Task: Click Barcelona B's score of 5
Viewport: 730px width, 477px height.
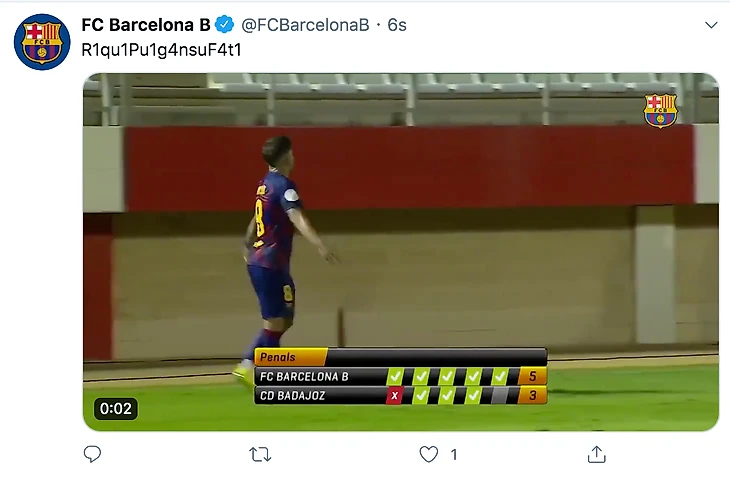Action: click(x=532, y=376)
